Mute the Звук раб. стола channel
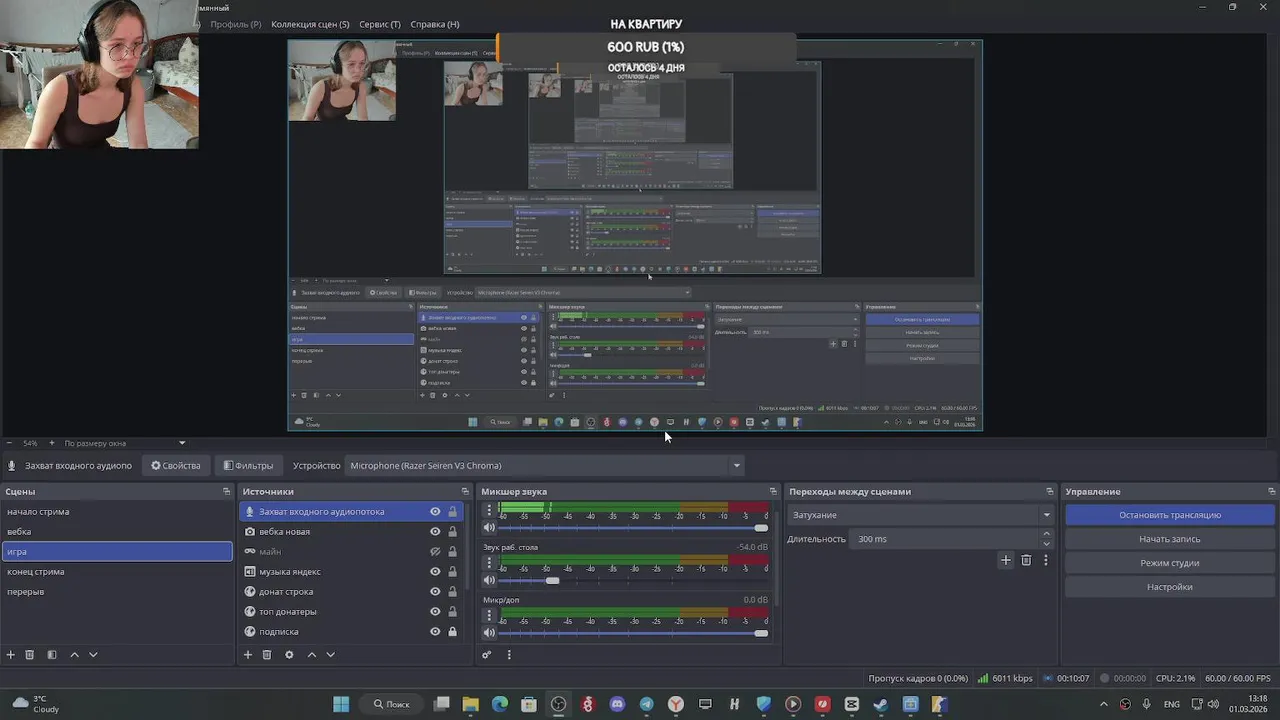This screenshot has width=1280, height=720. tap(489, 580)
